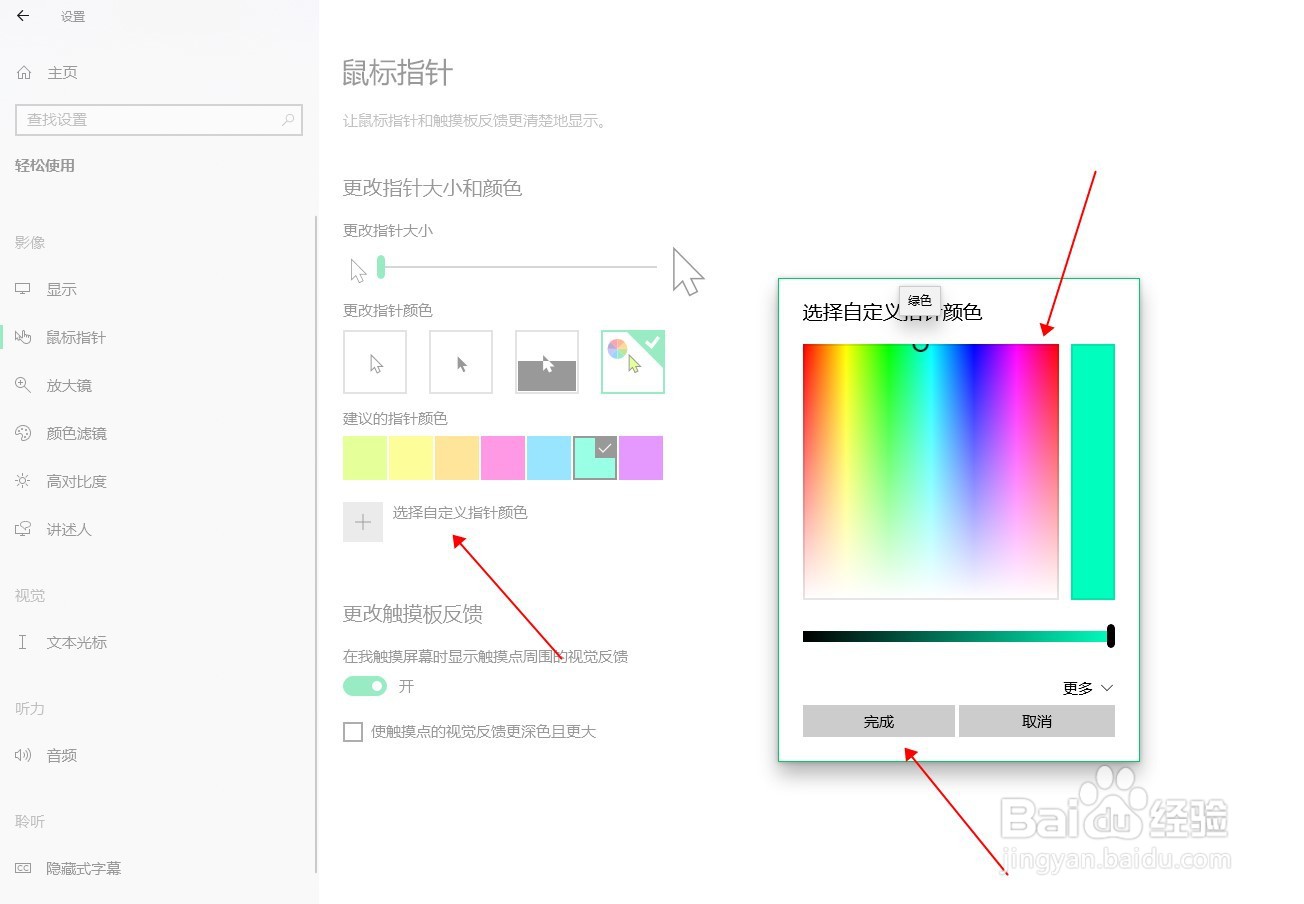Click the brightness value slider bar

[958, 636]
